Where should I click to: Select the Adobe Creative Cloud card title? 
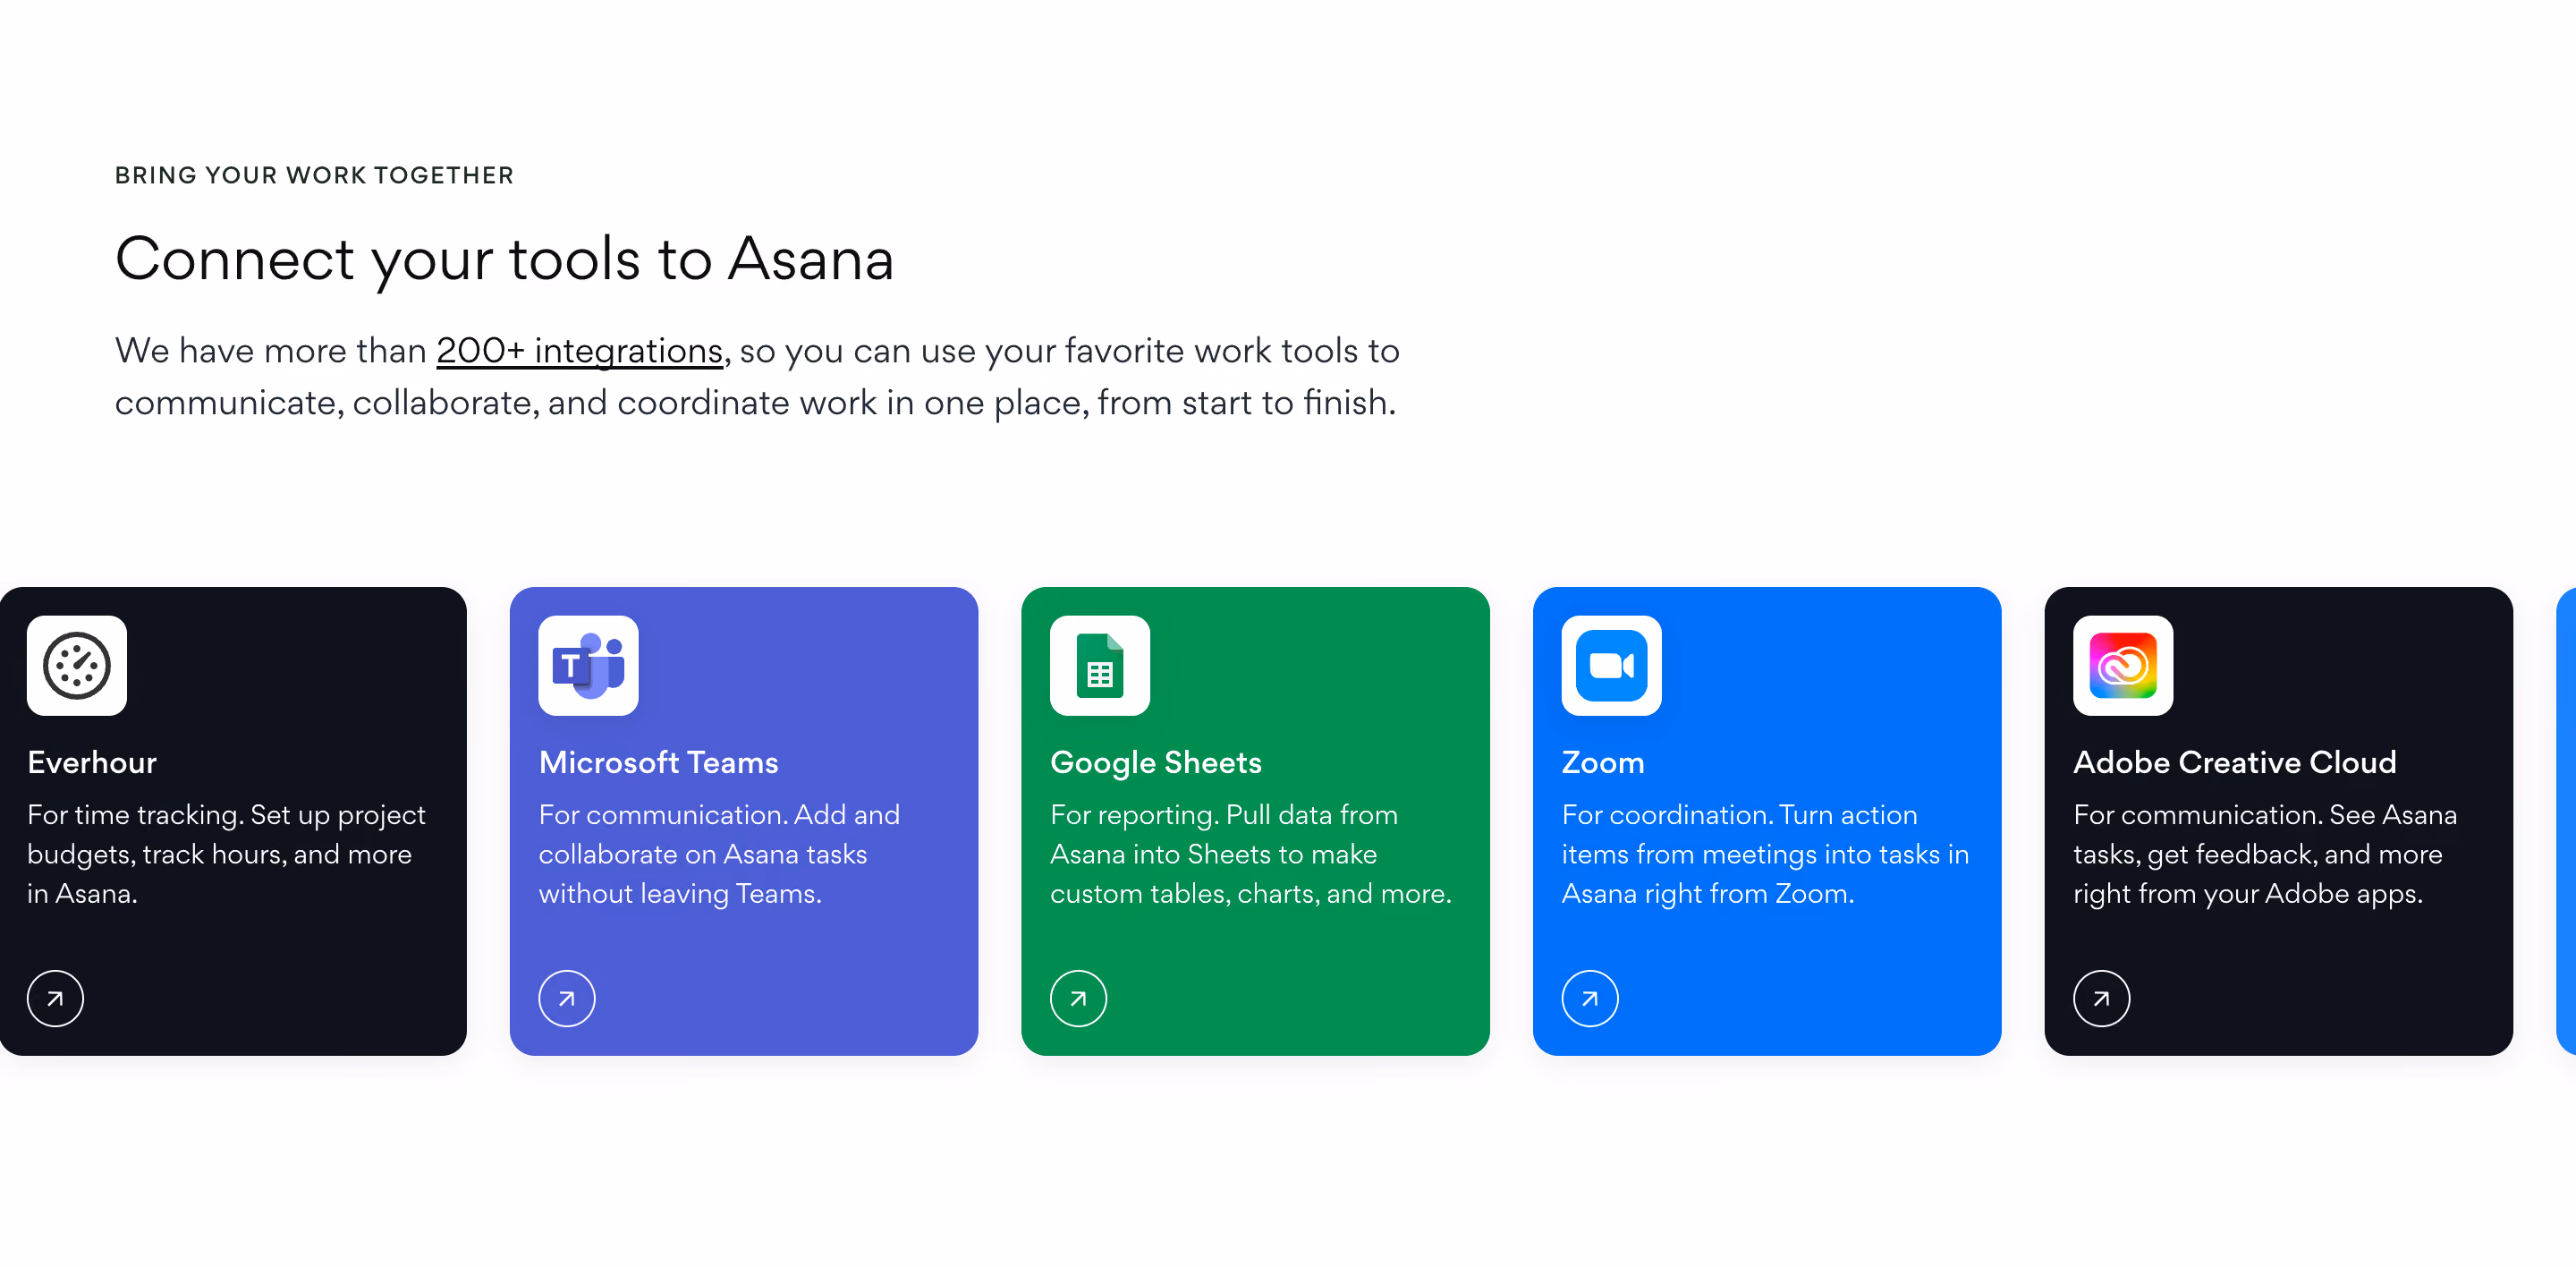pyautogui.click(x=2234, y=762)
